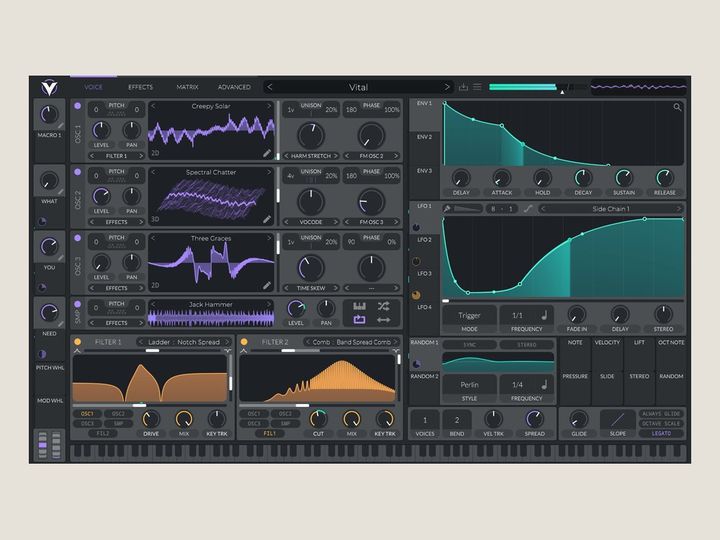Open the FM OSC 2 distortion selector
The height and width of the screenshot is (540, 720).
(x=371, y=156)
